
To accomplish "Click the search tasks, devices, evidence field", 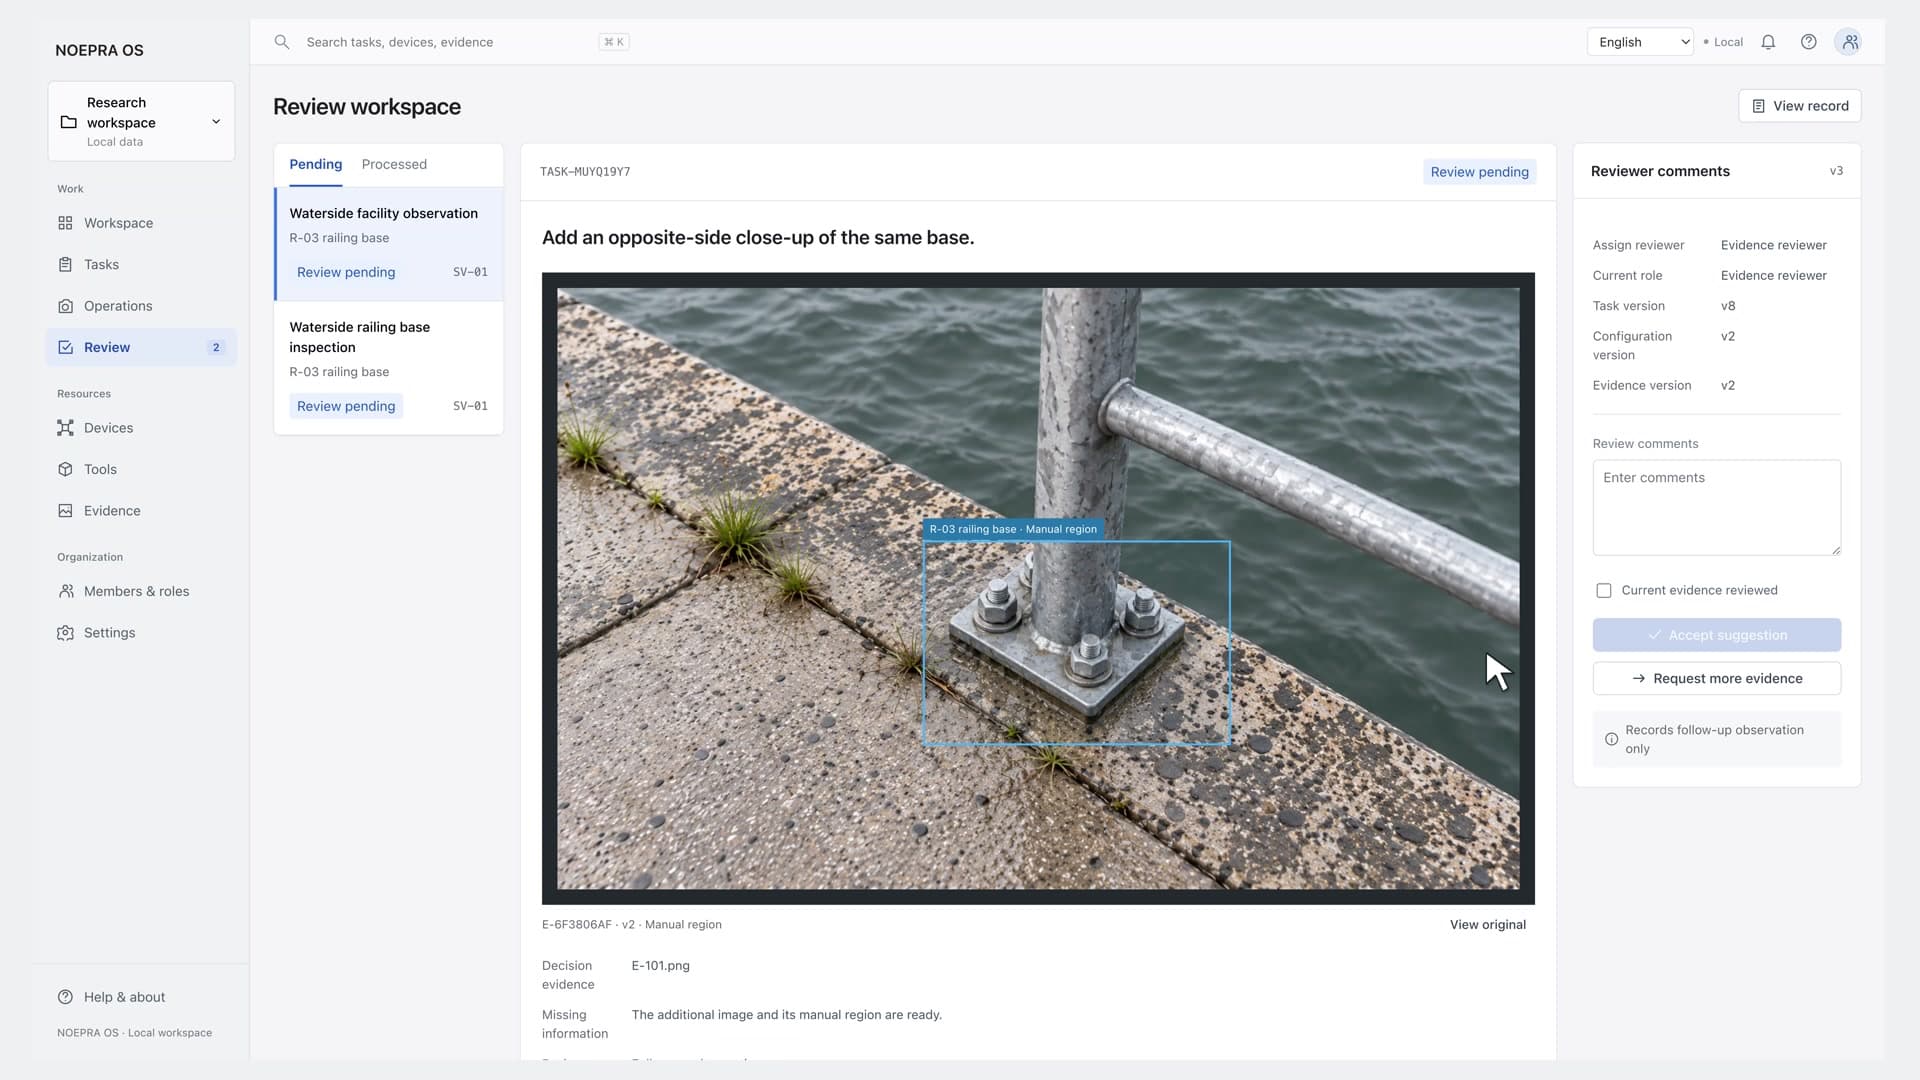I will point(450,42).
